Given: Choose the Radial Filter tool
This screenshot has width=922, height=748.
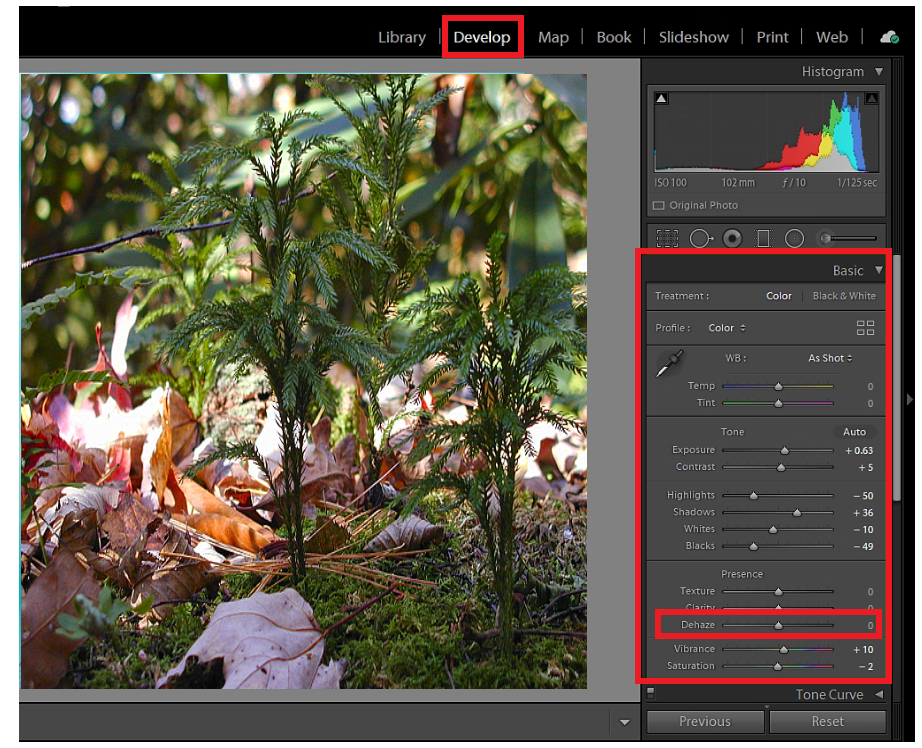Looking at the screenshot, I should tap(795, 238).
